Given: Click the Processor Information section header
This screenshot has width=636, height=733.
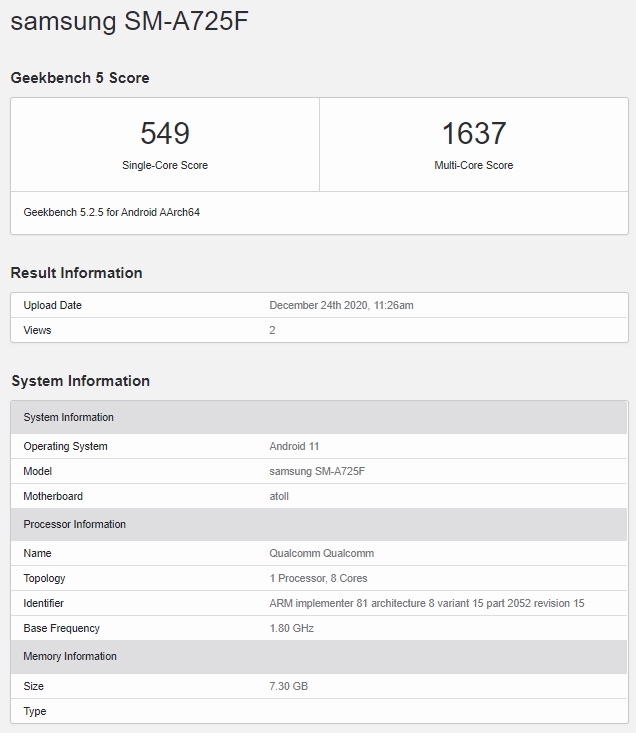Looking at the screenshot, I should pos(75,524).
